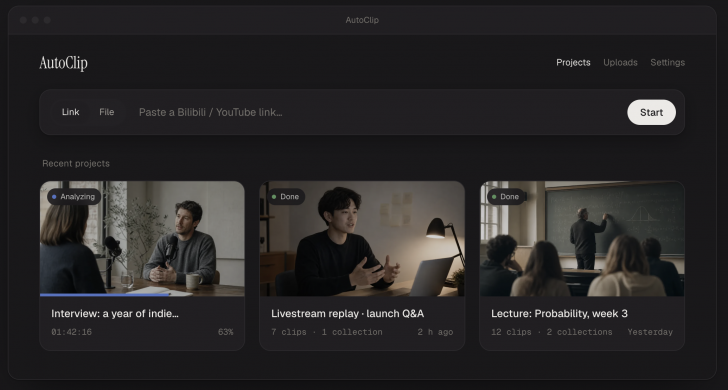The height and width of the screenshot is (390, 728).
Task: Click '7 clips · 1 collection' text
Action: coord(327,332)
